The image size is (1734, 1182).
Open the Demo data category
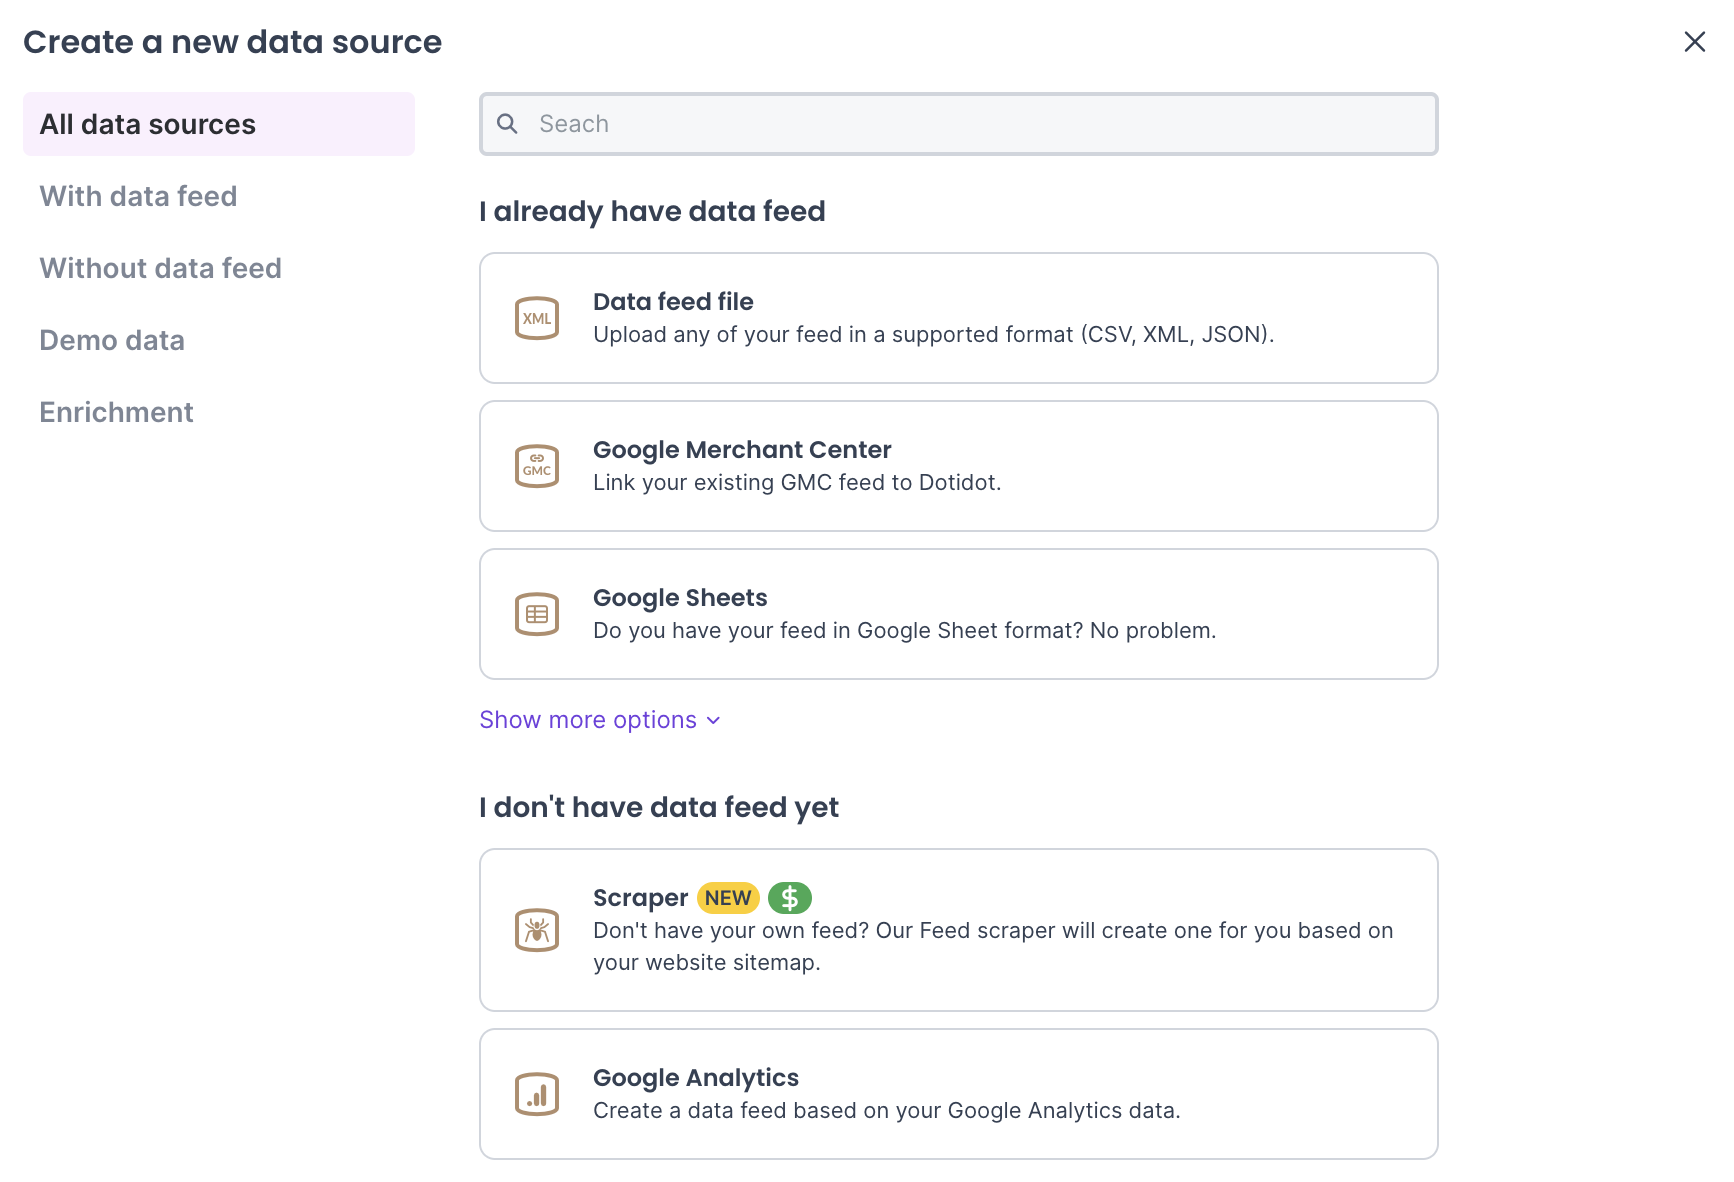pos(112,340)
